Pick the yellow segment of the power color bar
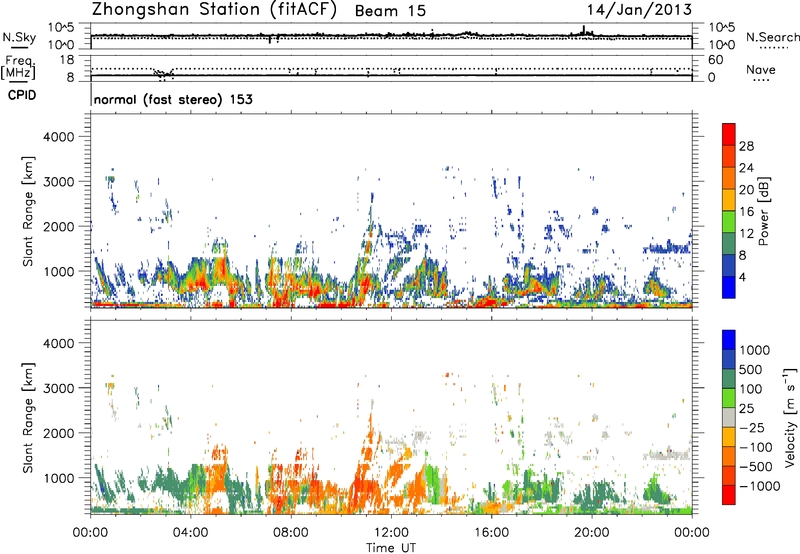Viewport: 800px width, 554px height. [x=729, y=200]
